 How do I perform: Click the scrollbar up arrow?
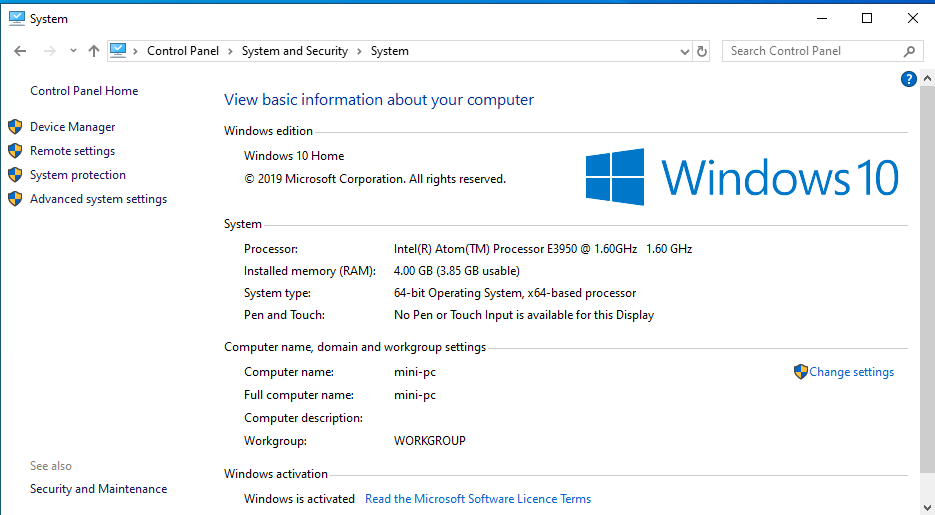coord(927,78)
